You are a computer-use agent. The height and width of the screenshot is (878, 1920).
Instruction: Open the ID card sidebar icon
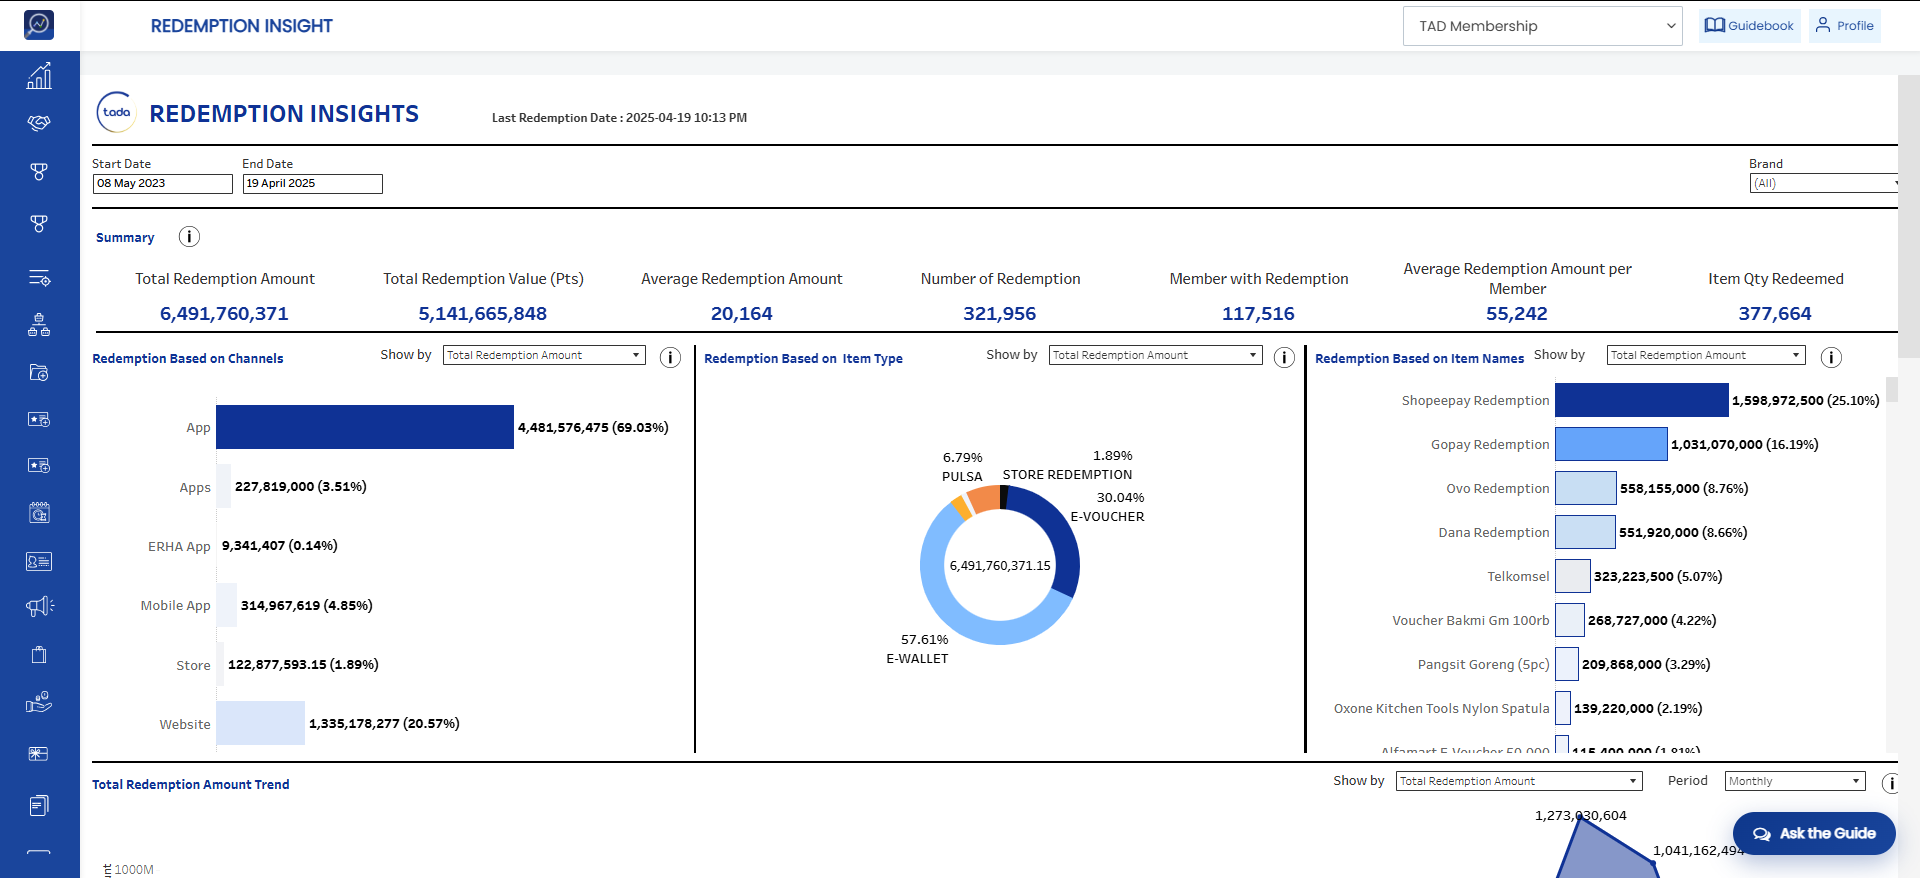[x=39, y=561]
